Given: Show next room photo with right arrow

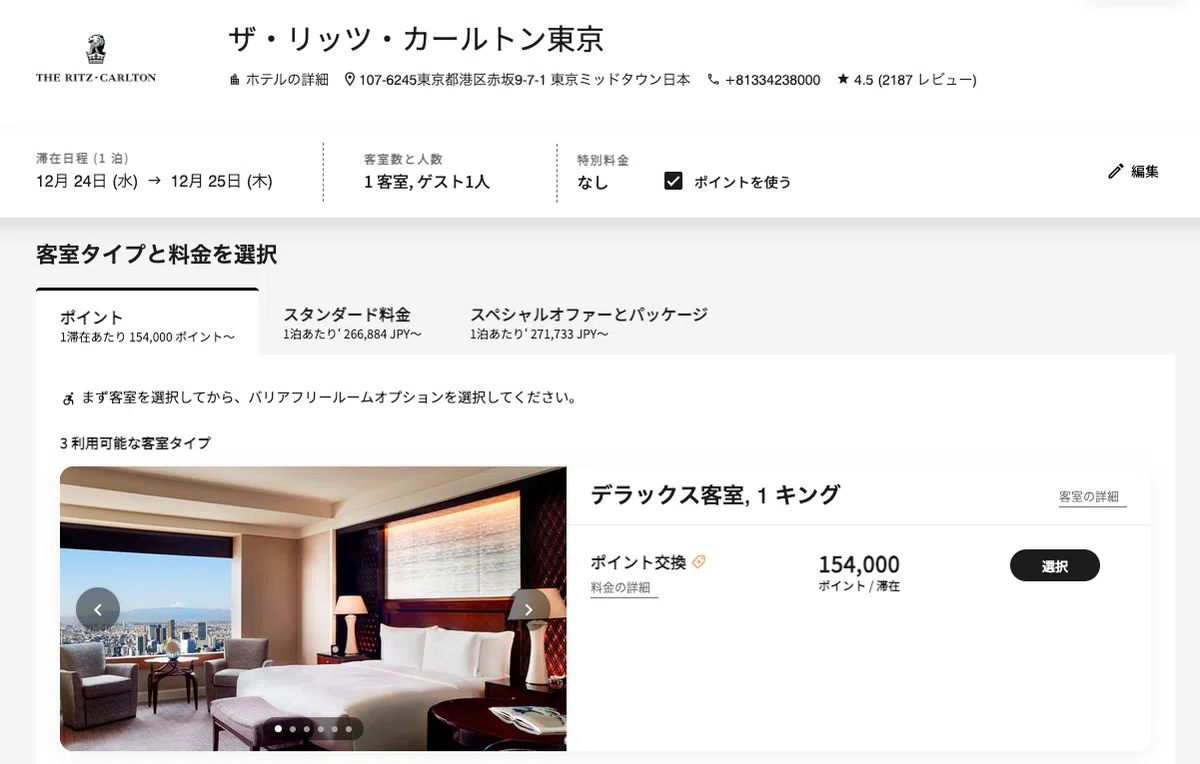Looking at the screenshot, I should tap(529, 608).
